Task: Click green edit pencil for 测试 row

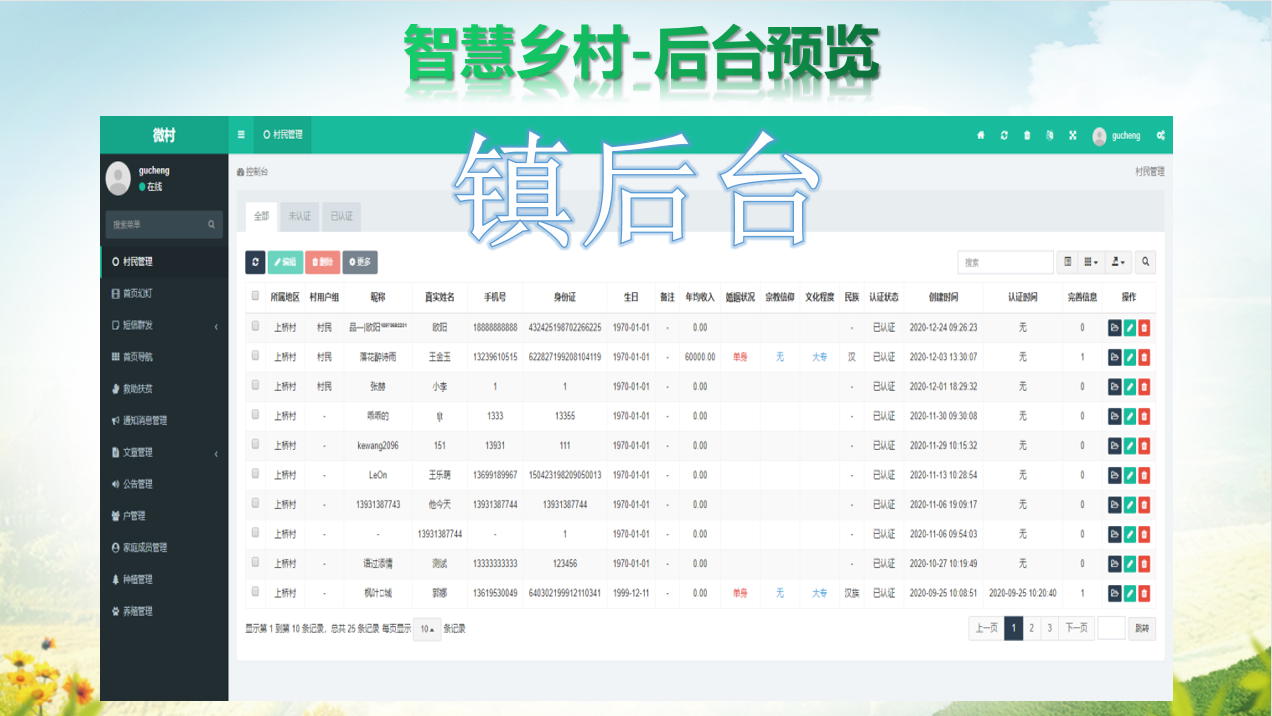Action: click(1130, 564)
